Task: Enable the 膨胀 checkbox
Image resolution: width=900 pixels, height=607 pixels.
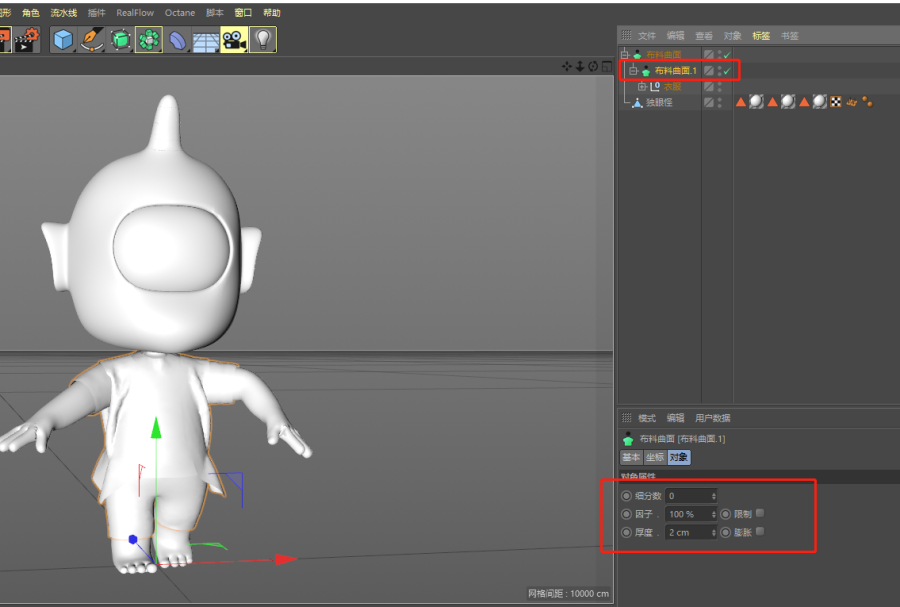Action: 760,532
